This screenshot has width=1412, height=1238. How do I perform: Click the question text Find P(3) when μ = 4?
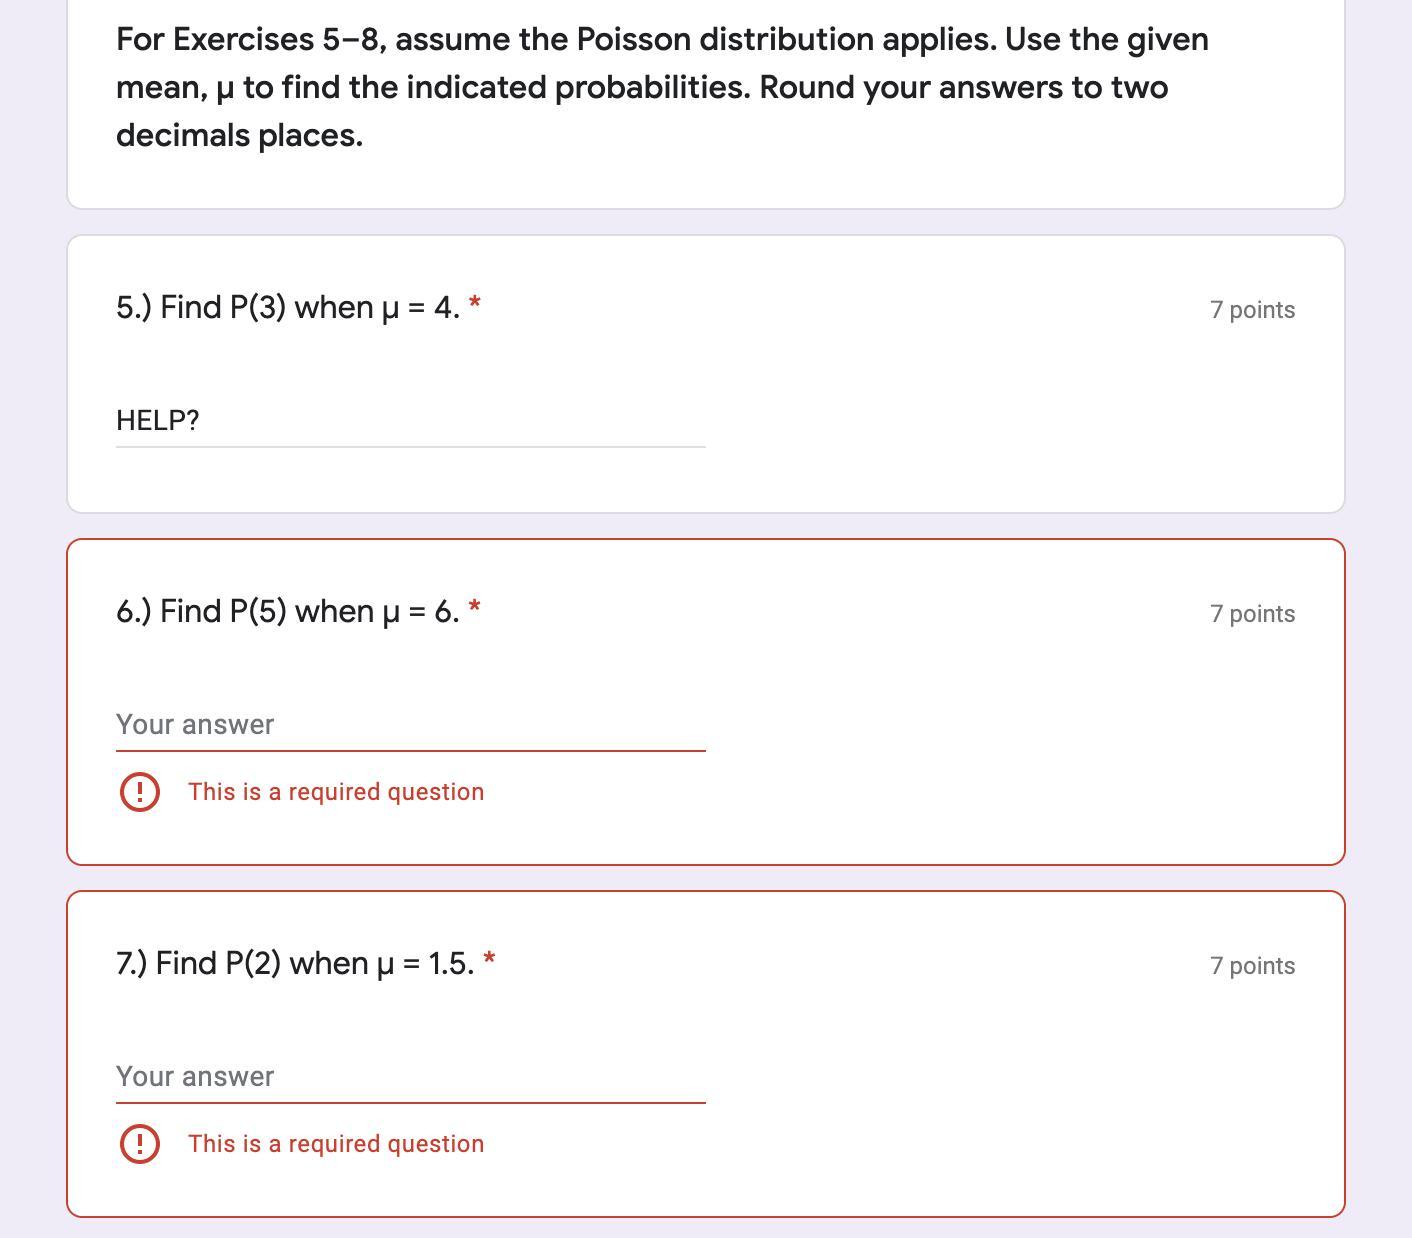[x=288, y=307]
